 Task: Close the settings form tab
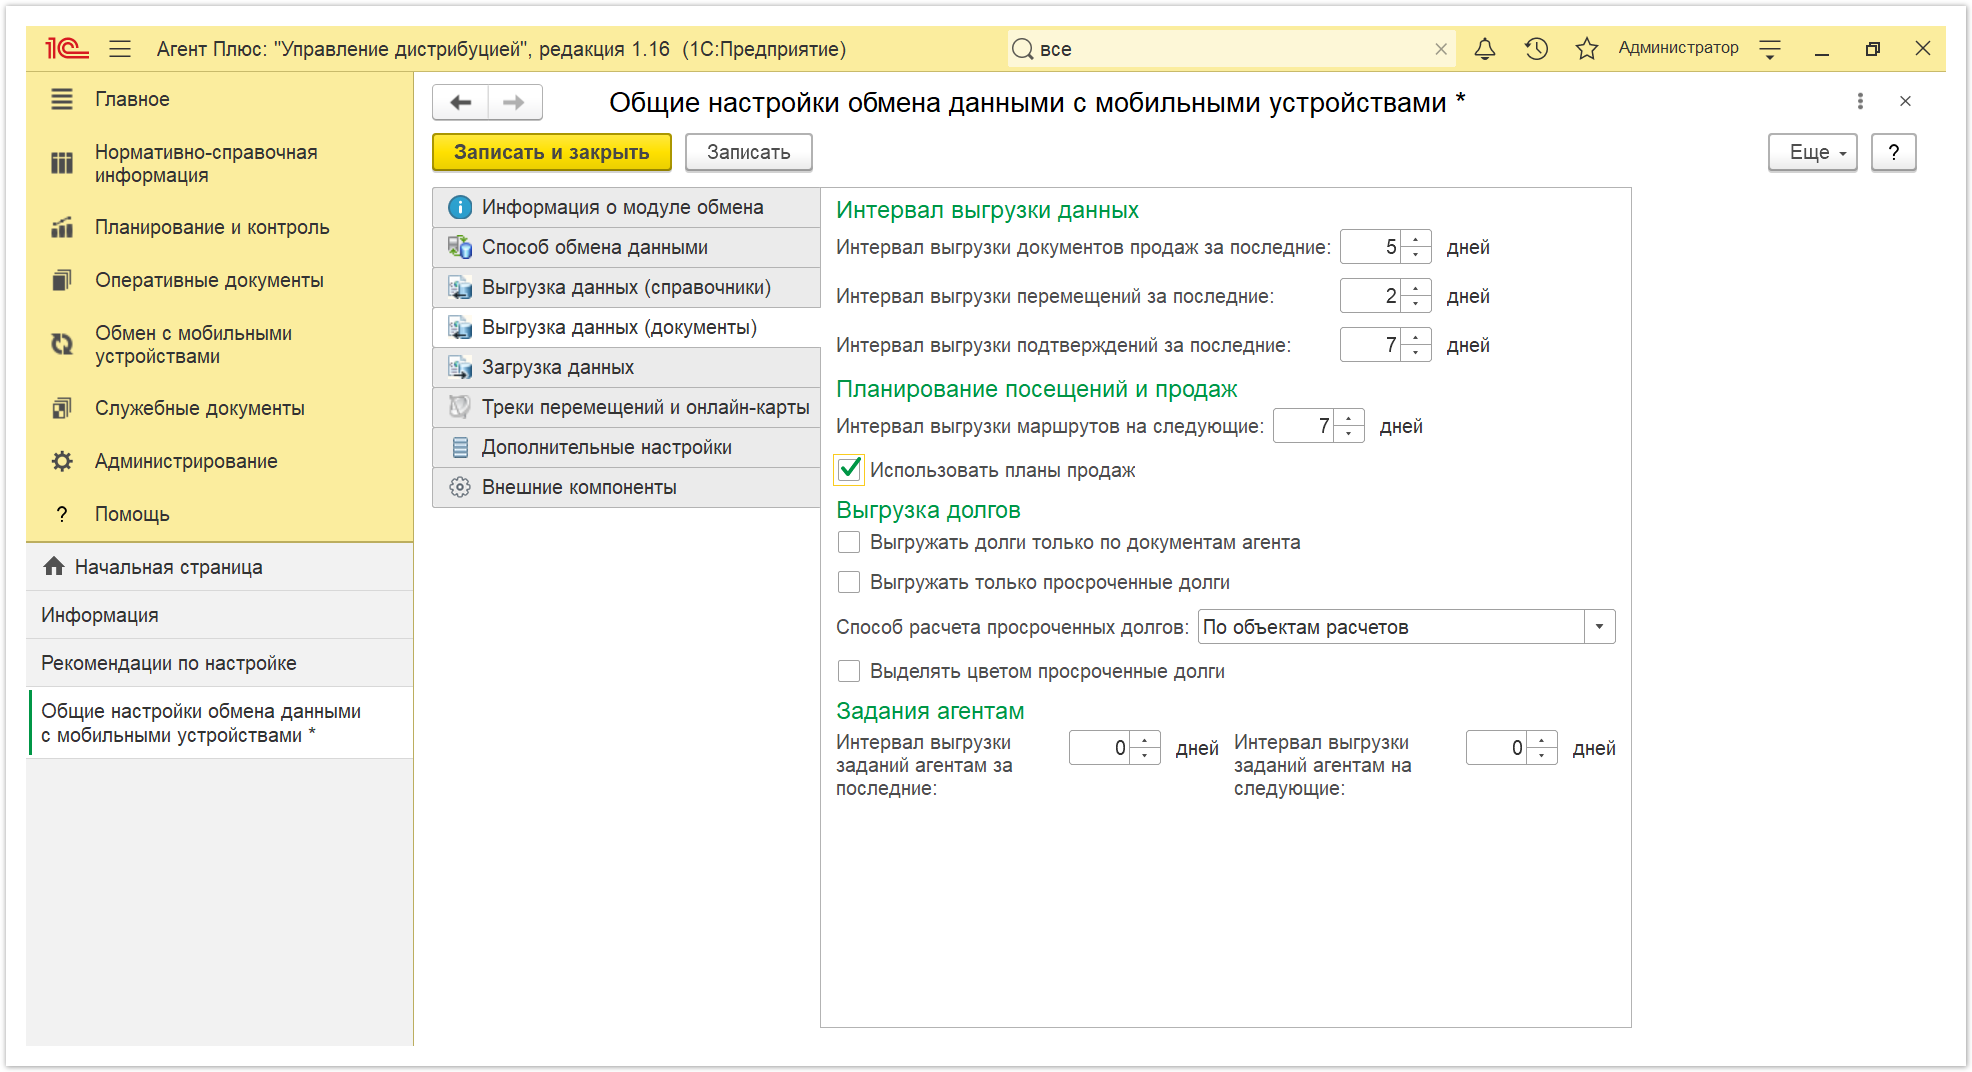pos(1905,101)
